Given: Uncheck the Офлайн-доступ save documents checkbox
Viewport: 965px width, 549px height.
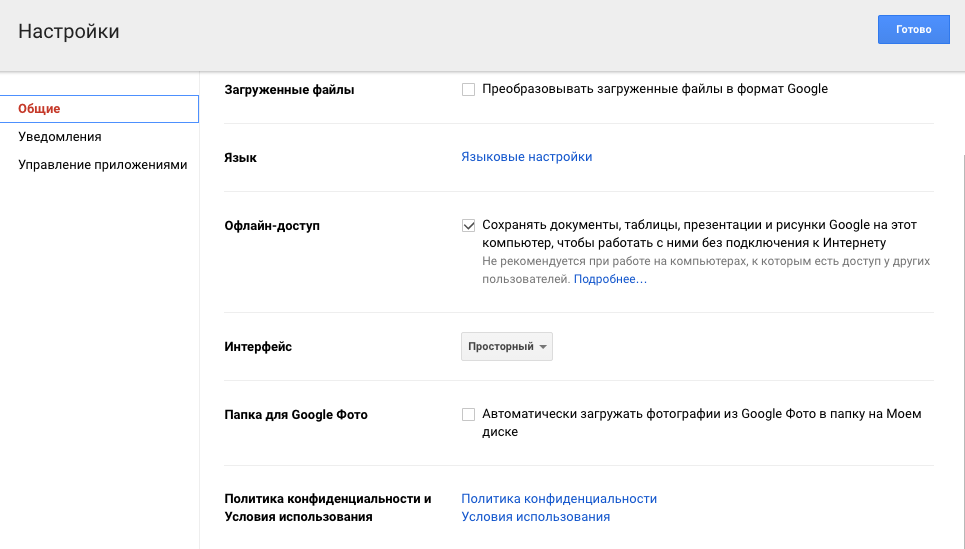Looking at the screenshot, I should pos(468,225).
